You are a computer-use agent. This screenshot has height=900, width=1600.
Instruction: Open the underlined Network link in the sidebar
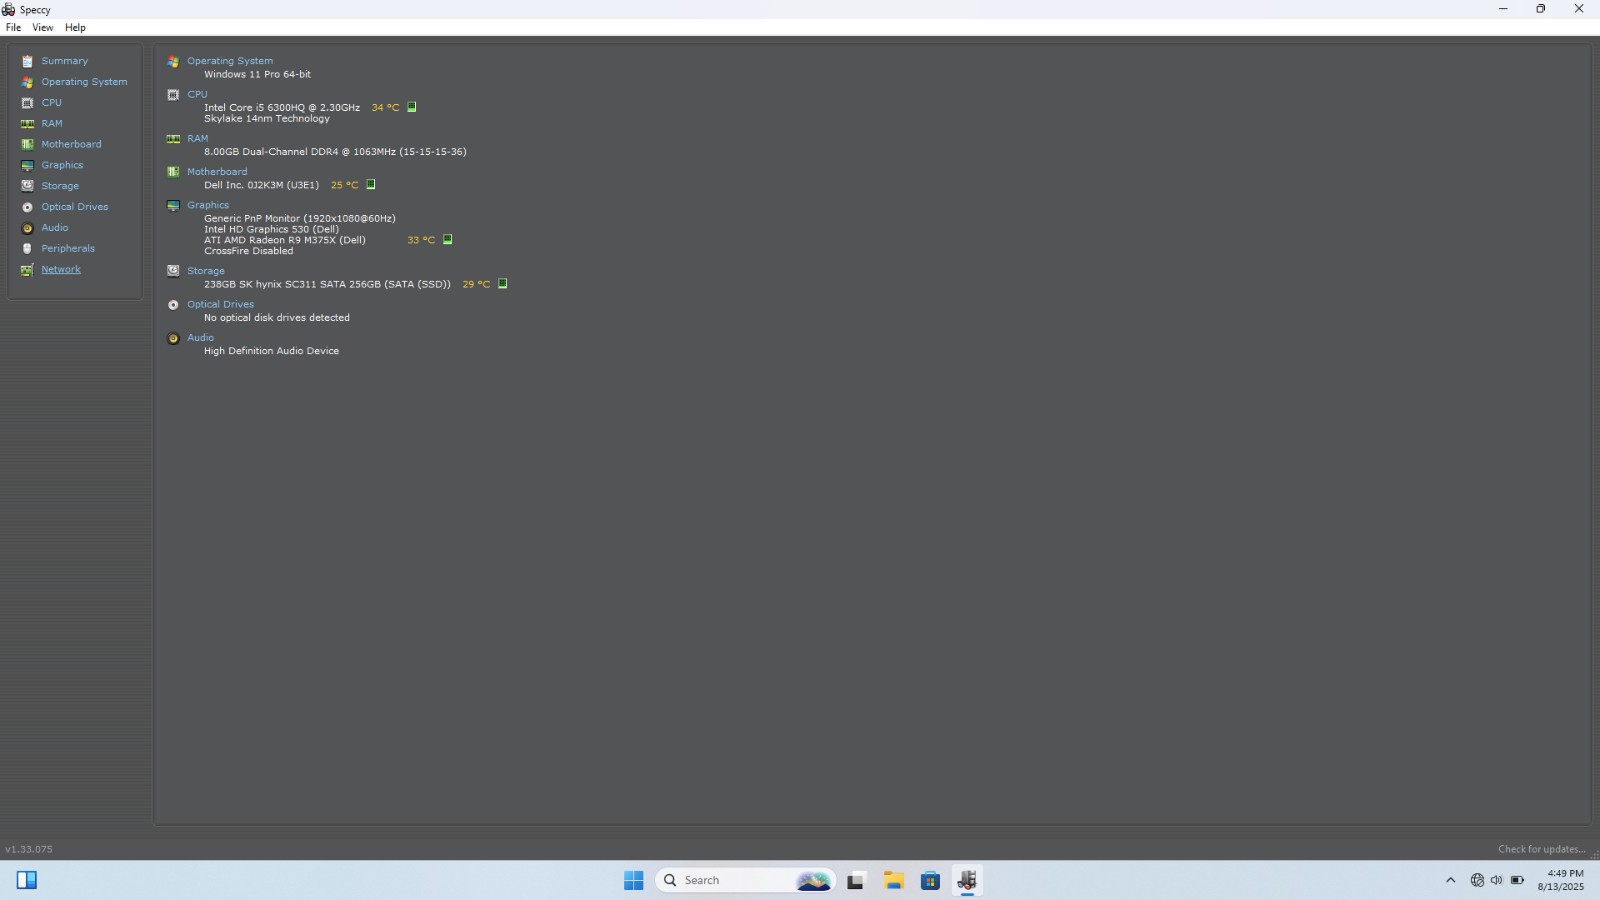pyautogui.click(x=61, y=269)
